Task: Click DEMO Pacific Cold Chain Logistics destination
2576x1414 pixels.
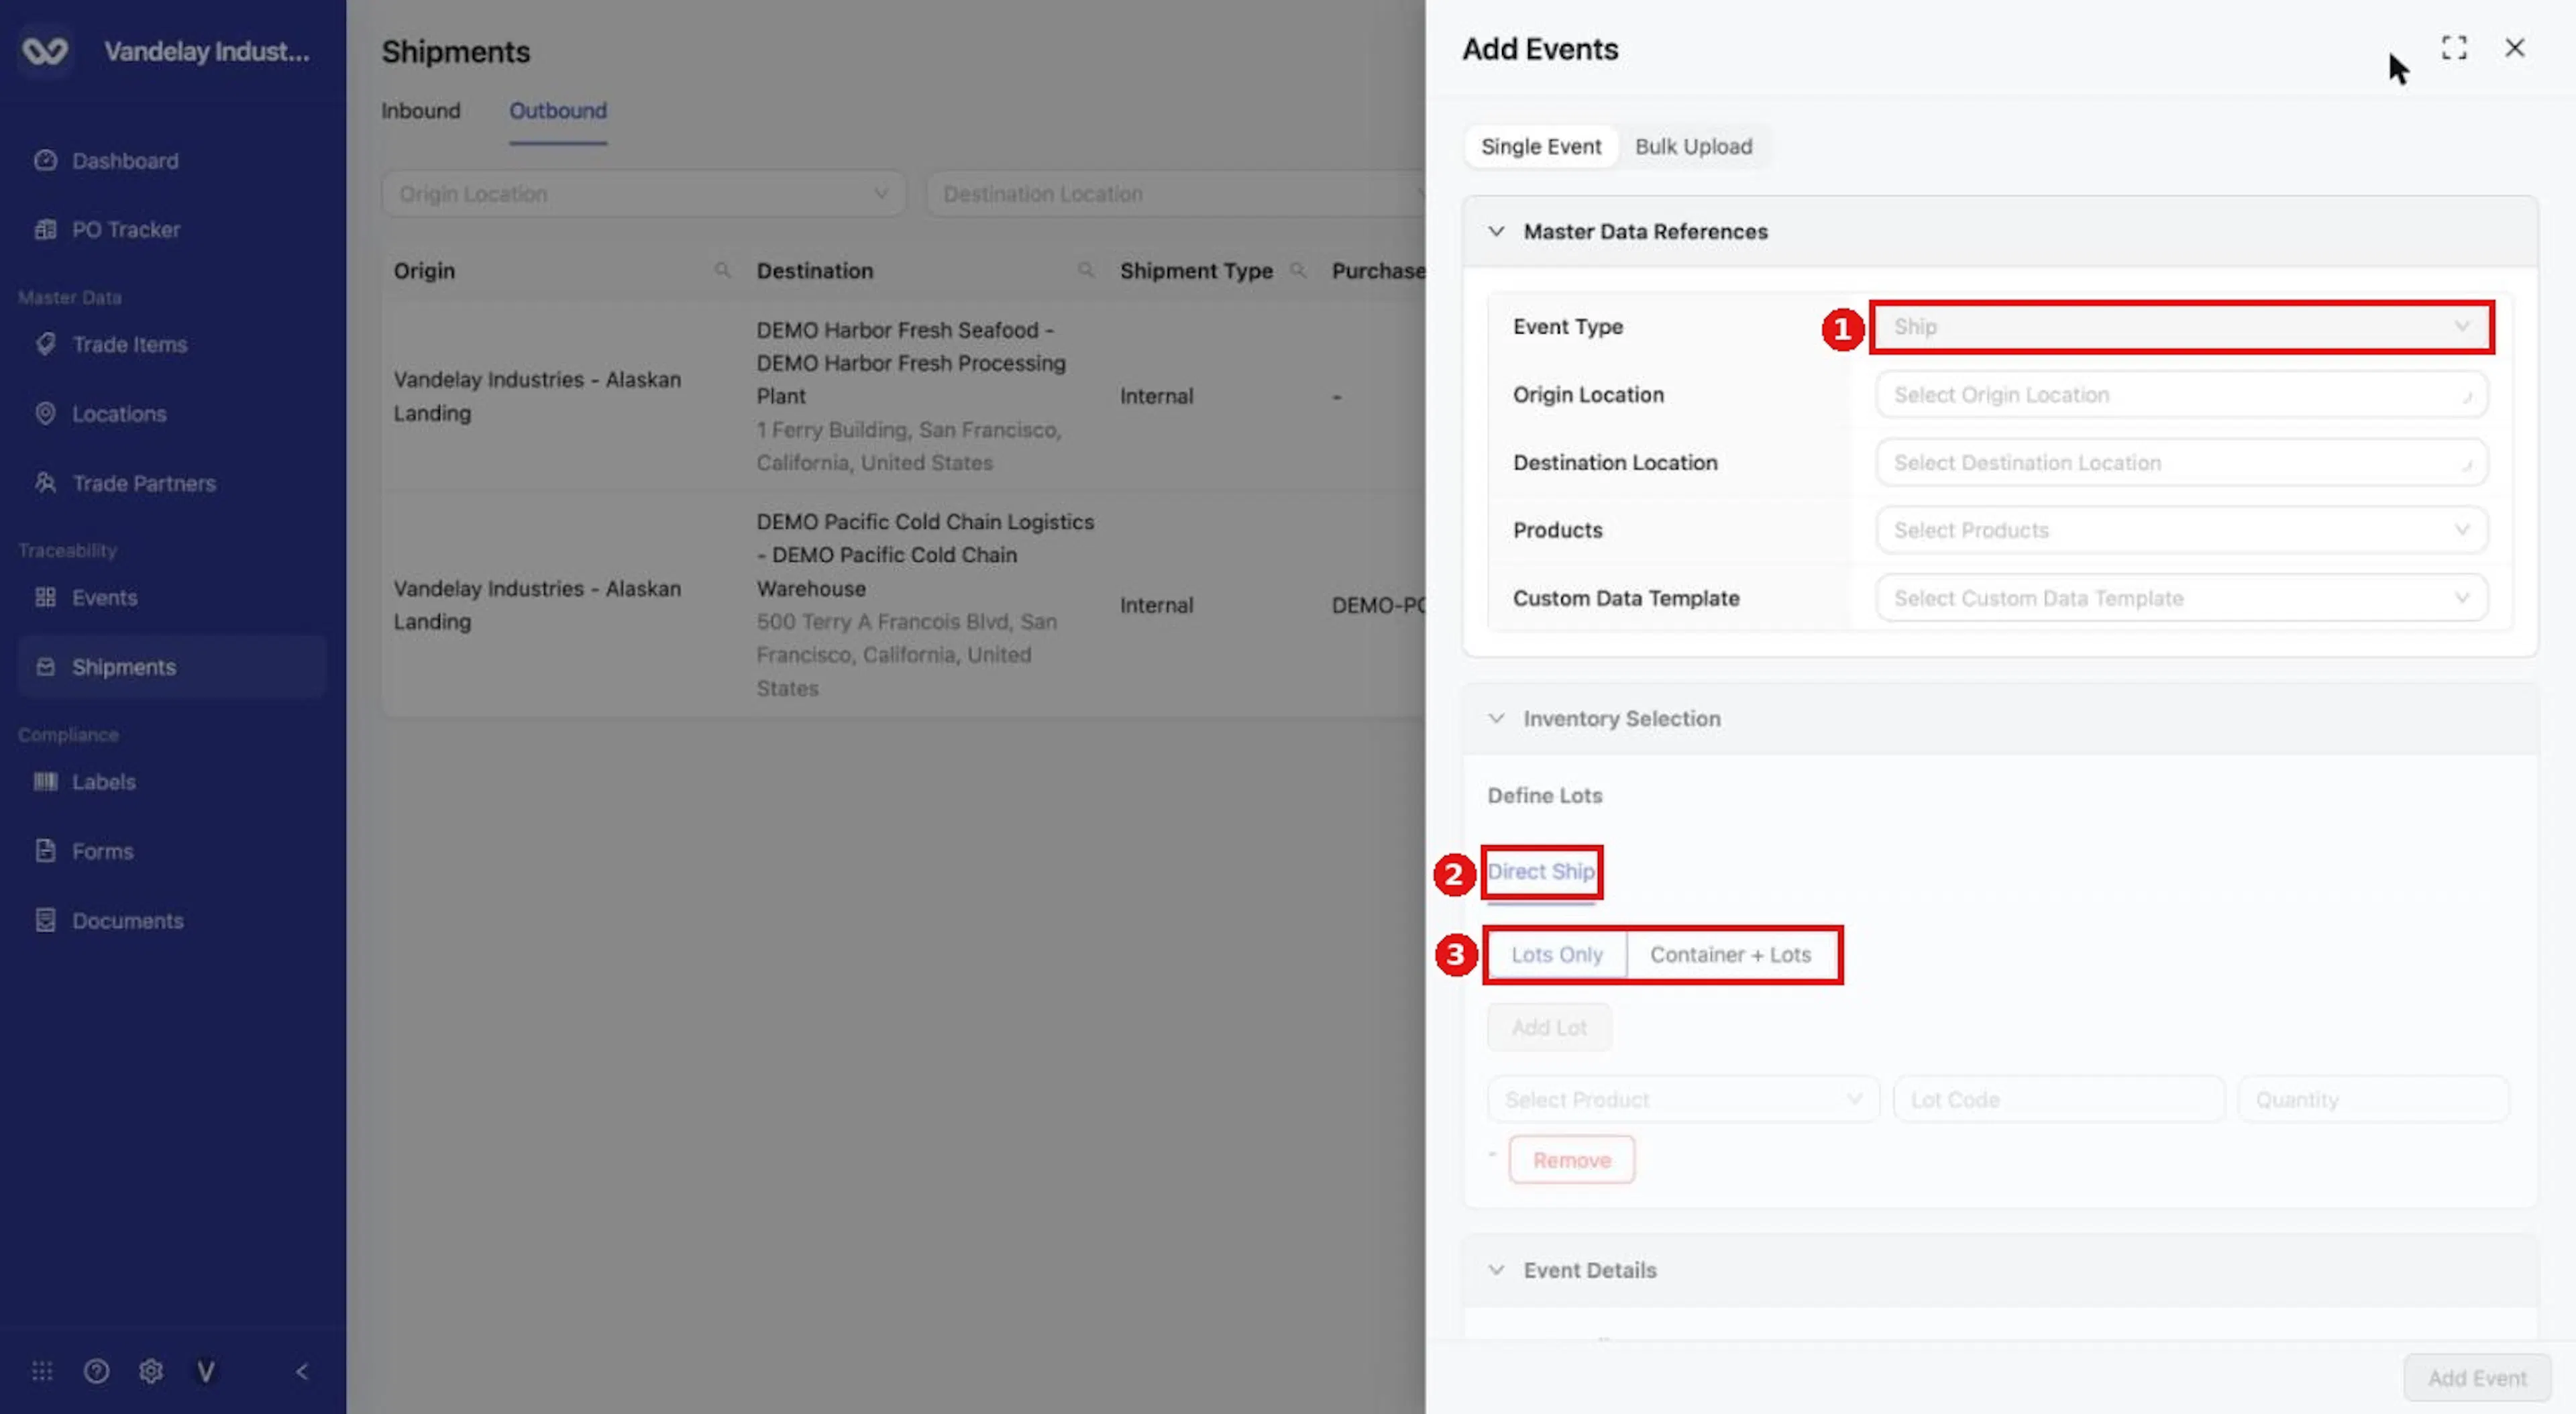Action: pos(925,554)
